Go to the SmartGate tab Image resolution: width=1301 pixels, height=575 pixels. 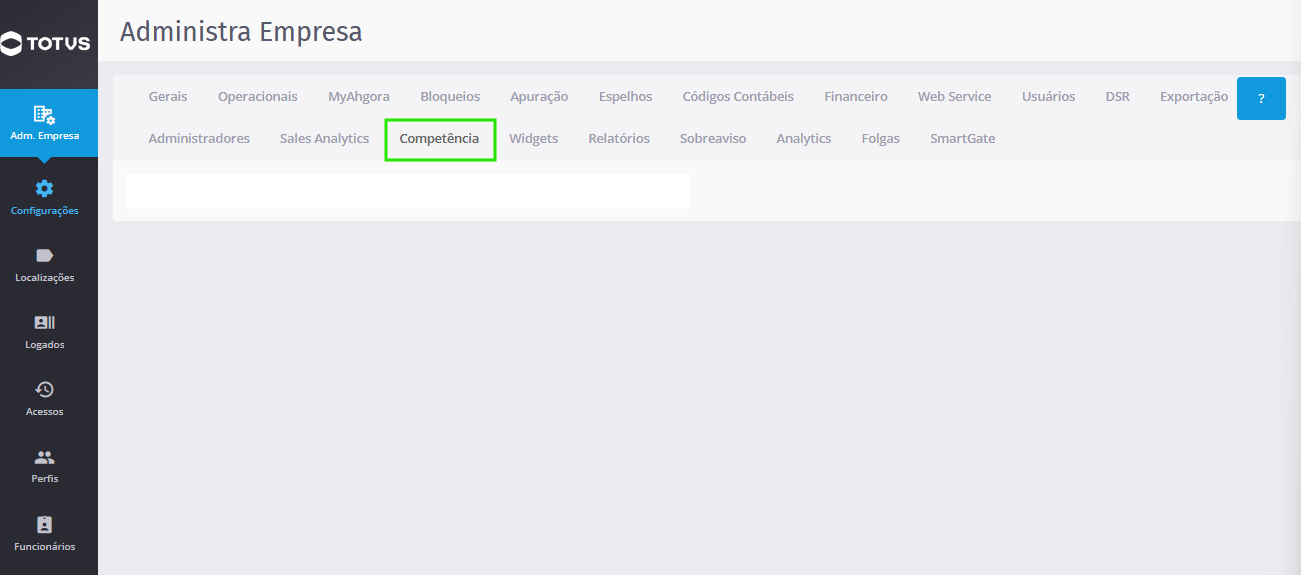pyautogui.click(x=962, y=138)
